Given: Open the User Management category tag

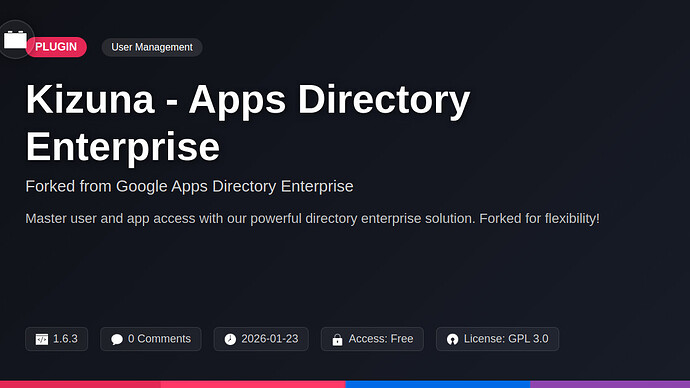Looking at the screenshot, I should [x=152, y=47].
